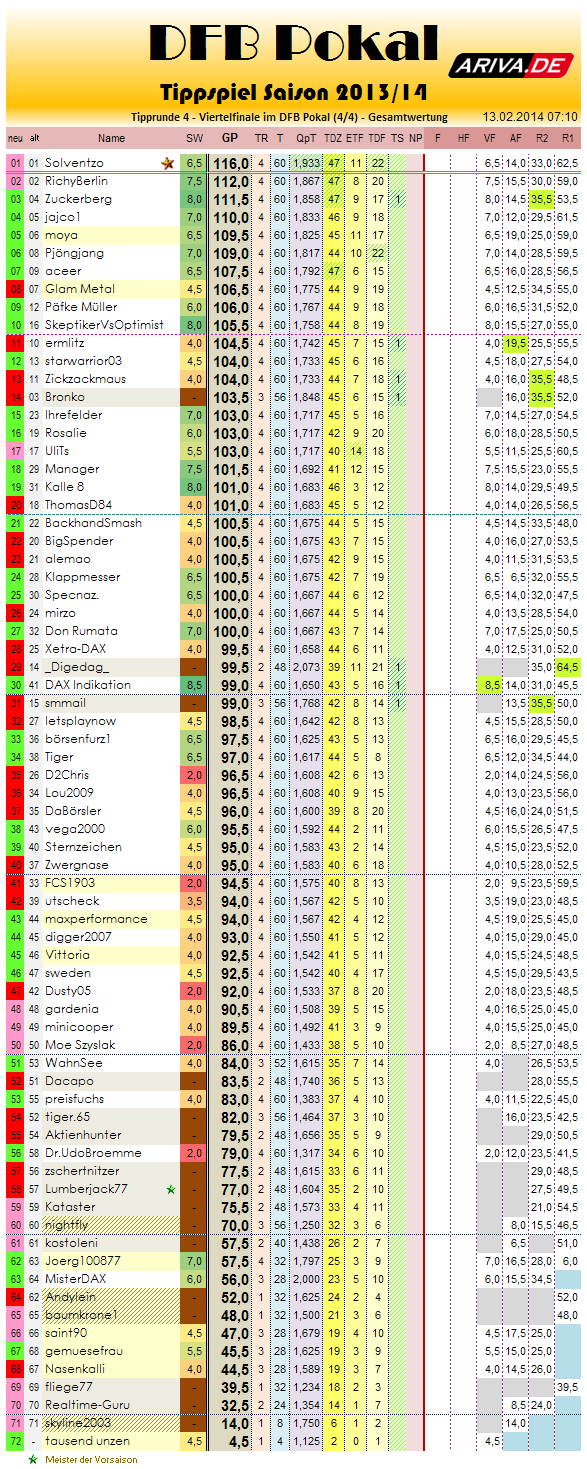Select player name Klappmesser
Screen dimensions: 587x1469
pyautogui.click(x=83, y=577)
